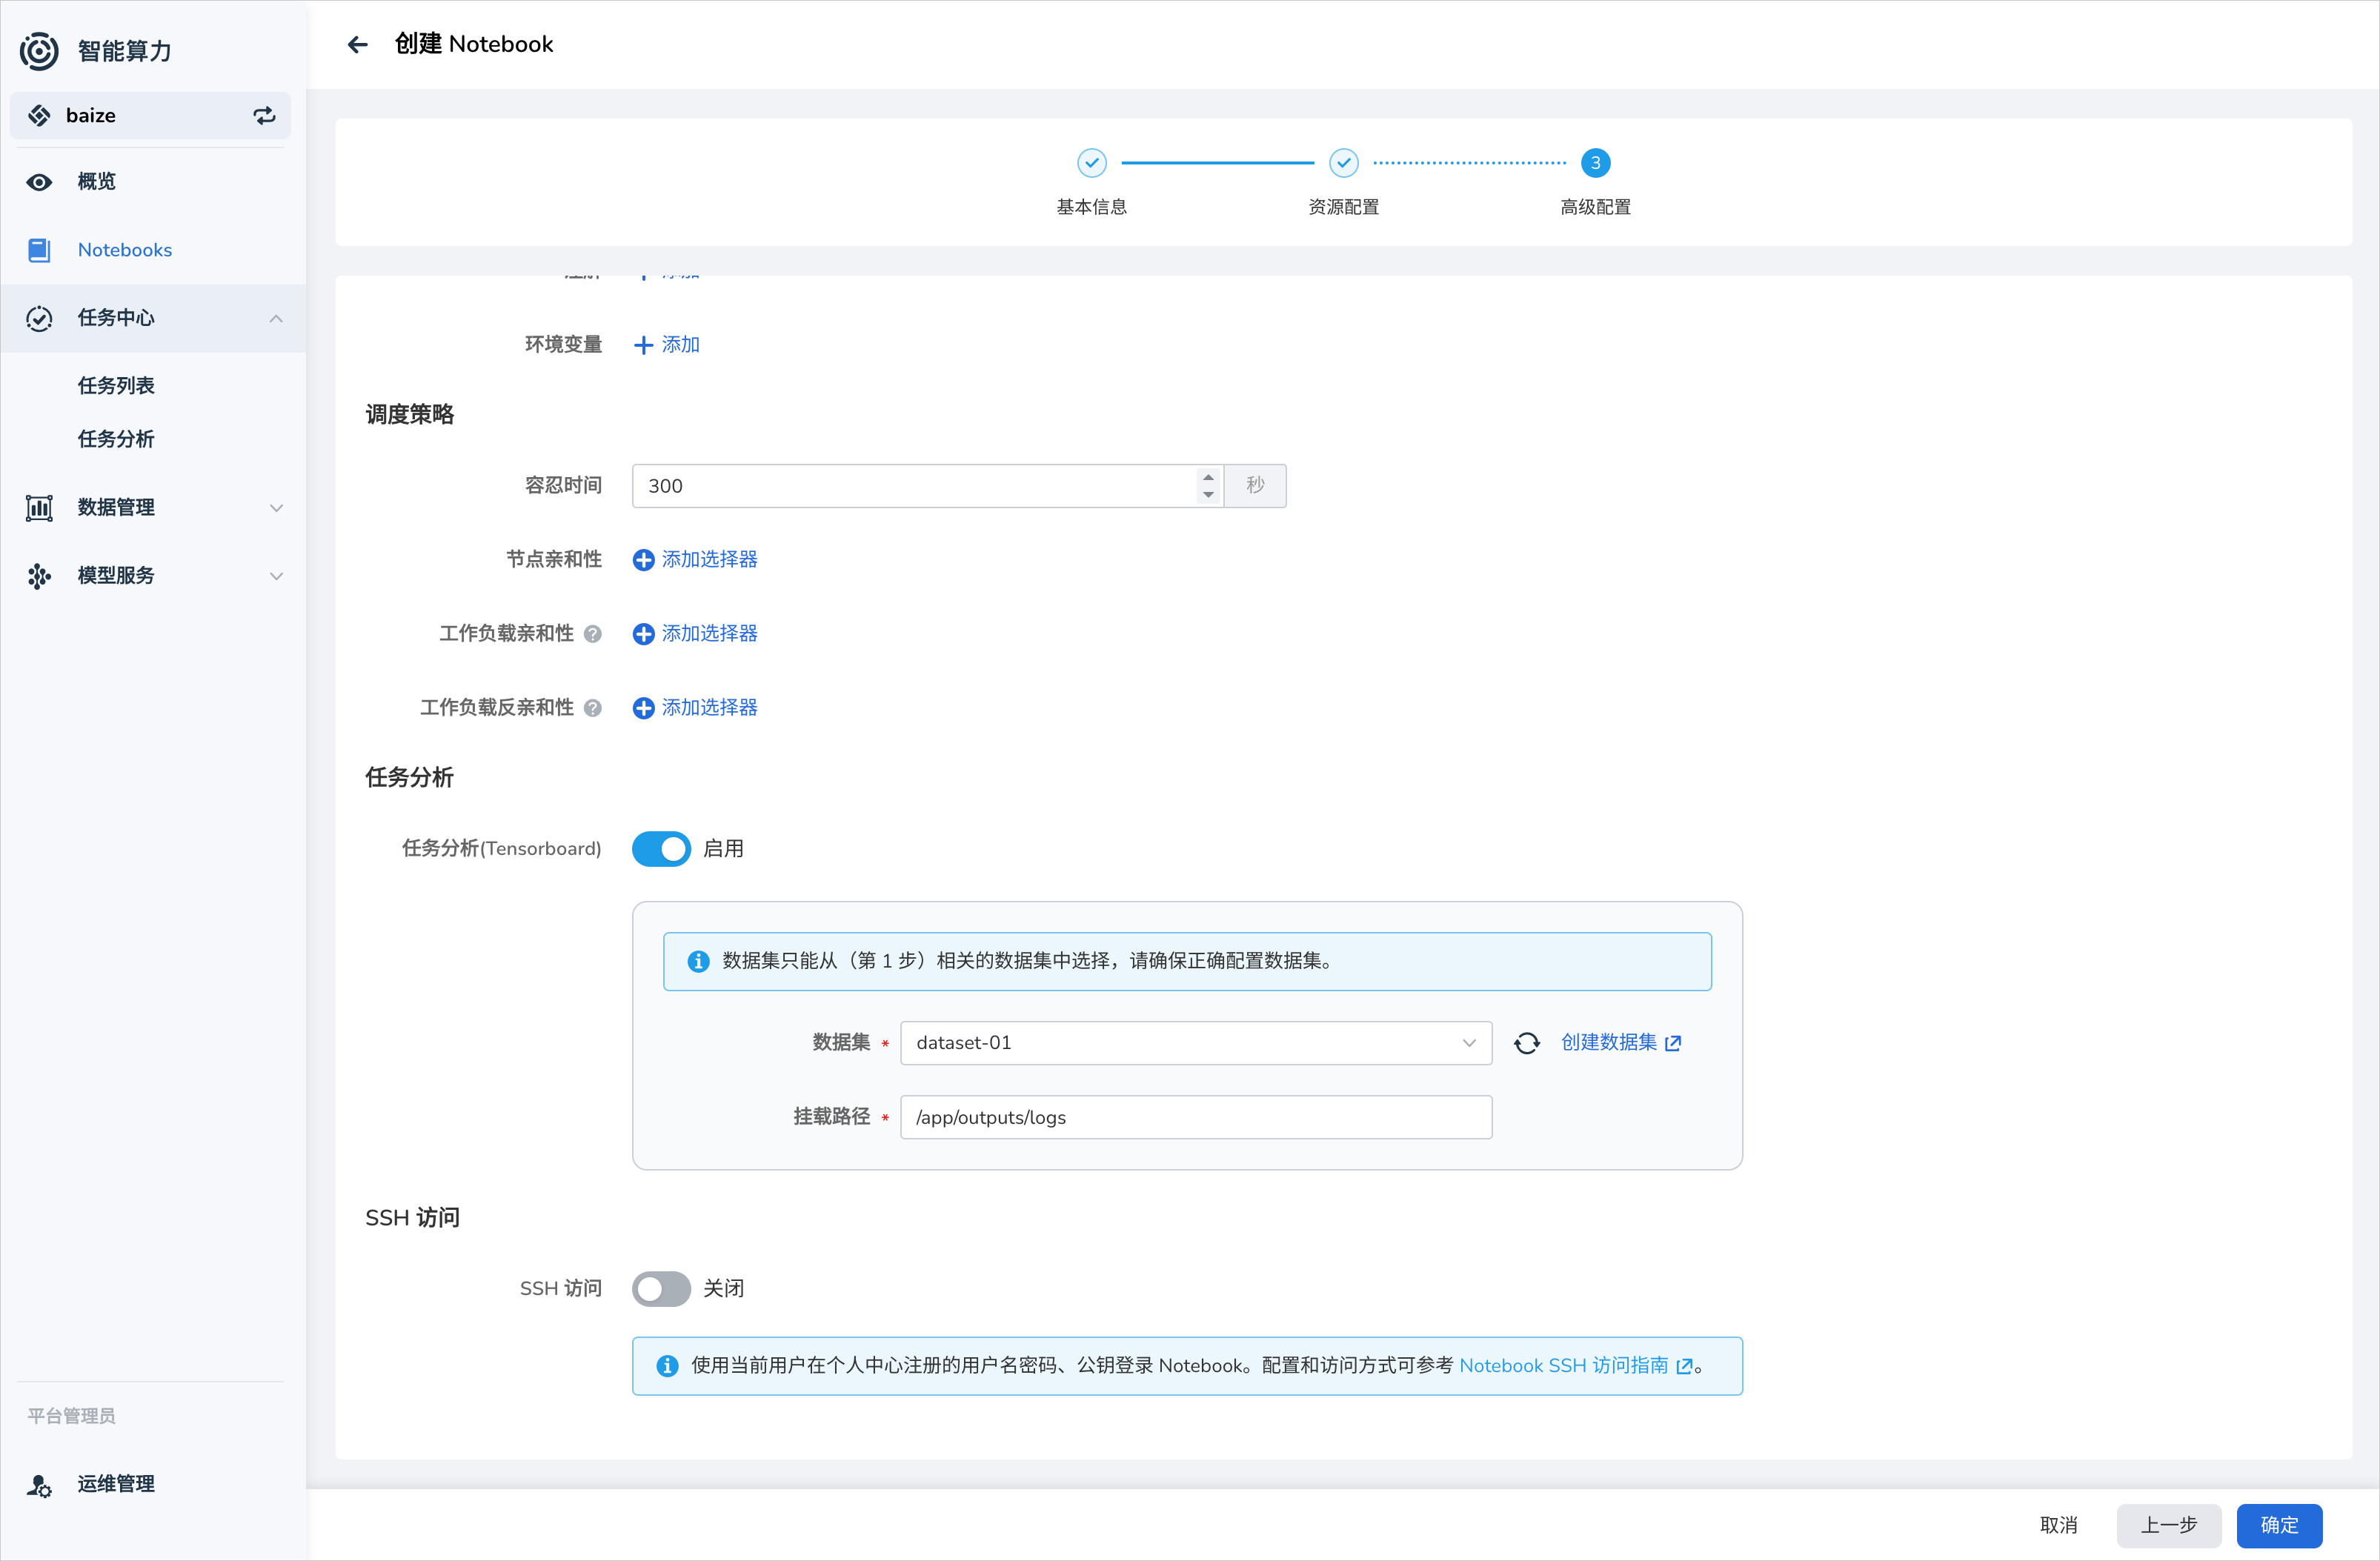
Task: Open the 数据集 dropdown showing dataset-01
Action: click(1196, 1043)
